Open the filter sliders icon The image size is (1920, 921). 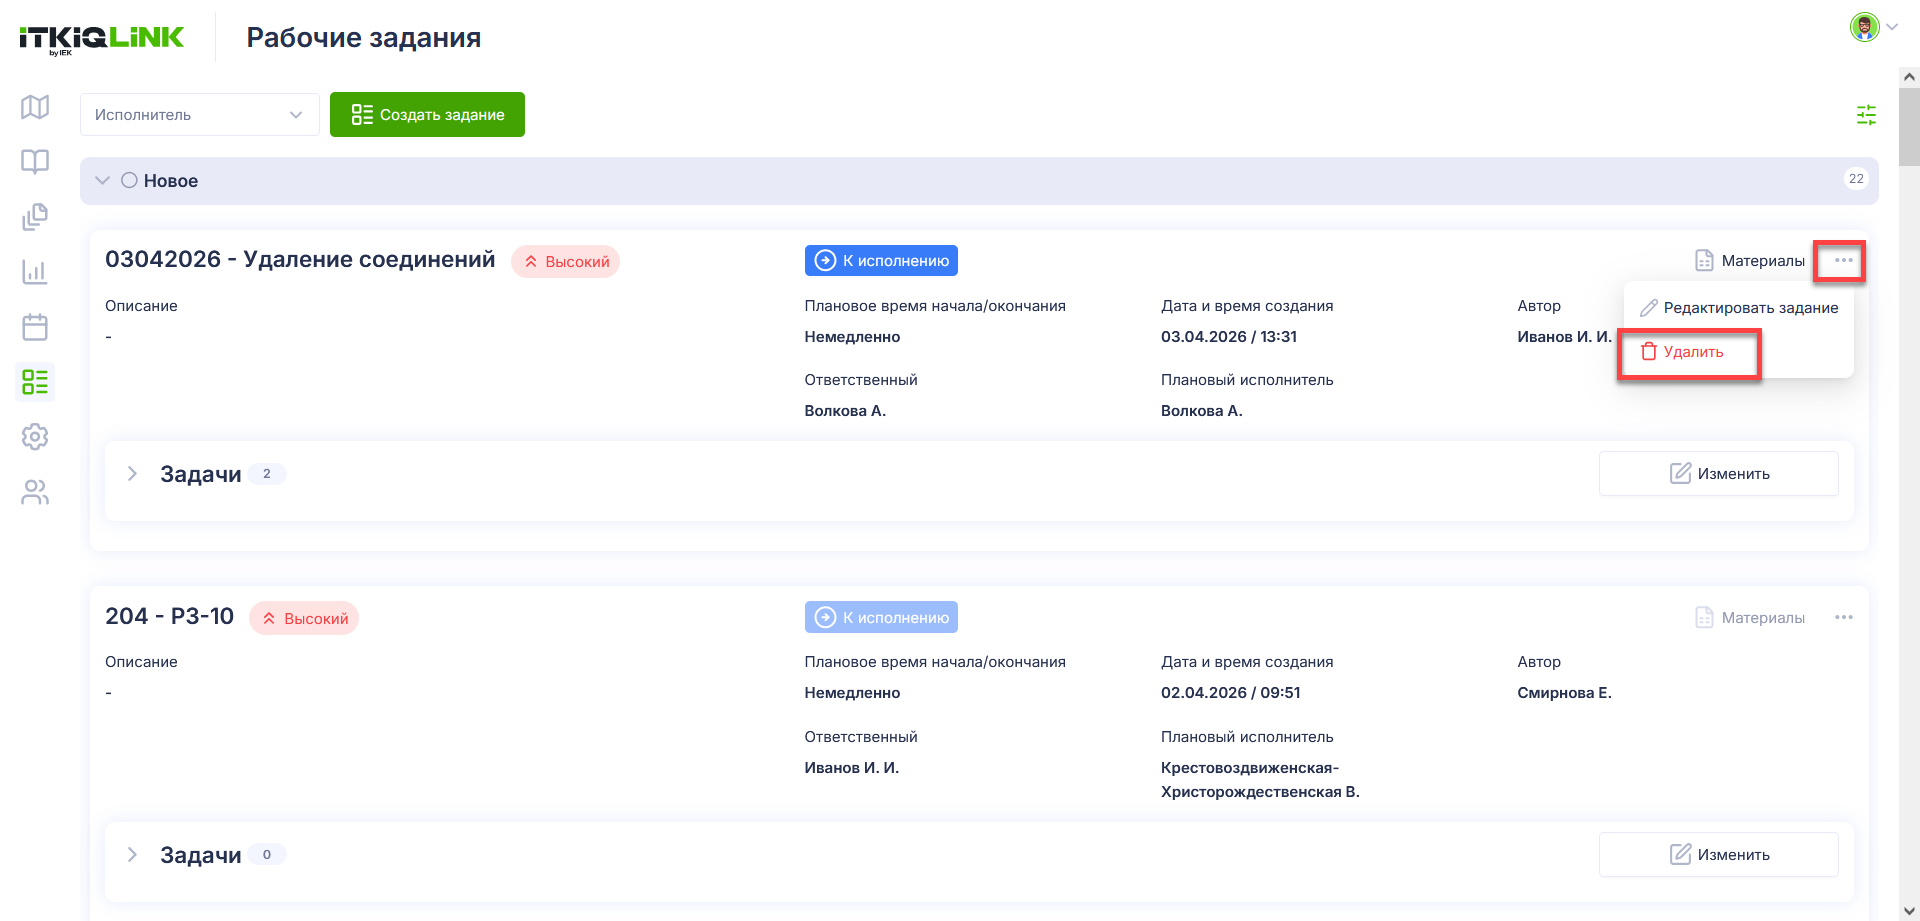pos(1866,115)
